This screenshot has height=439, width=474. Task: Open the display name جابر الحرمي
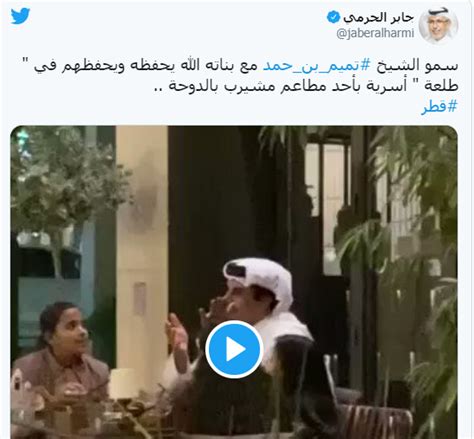(x=378, y=17)
